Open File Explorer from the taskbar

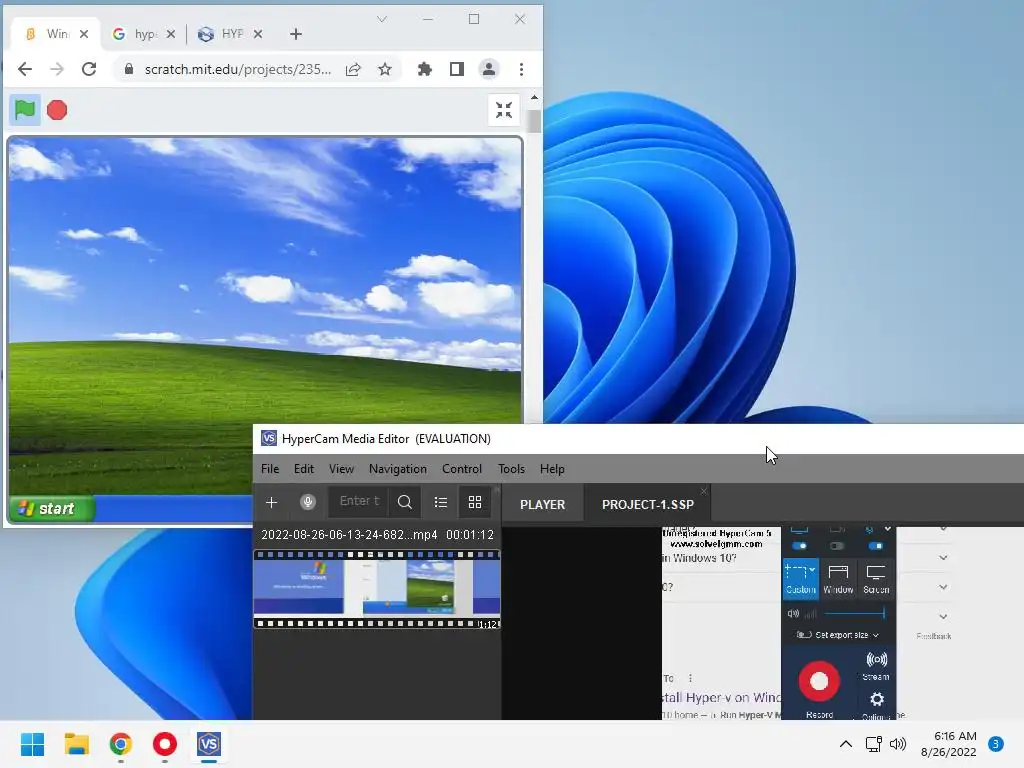click(x=76, y=744)
